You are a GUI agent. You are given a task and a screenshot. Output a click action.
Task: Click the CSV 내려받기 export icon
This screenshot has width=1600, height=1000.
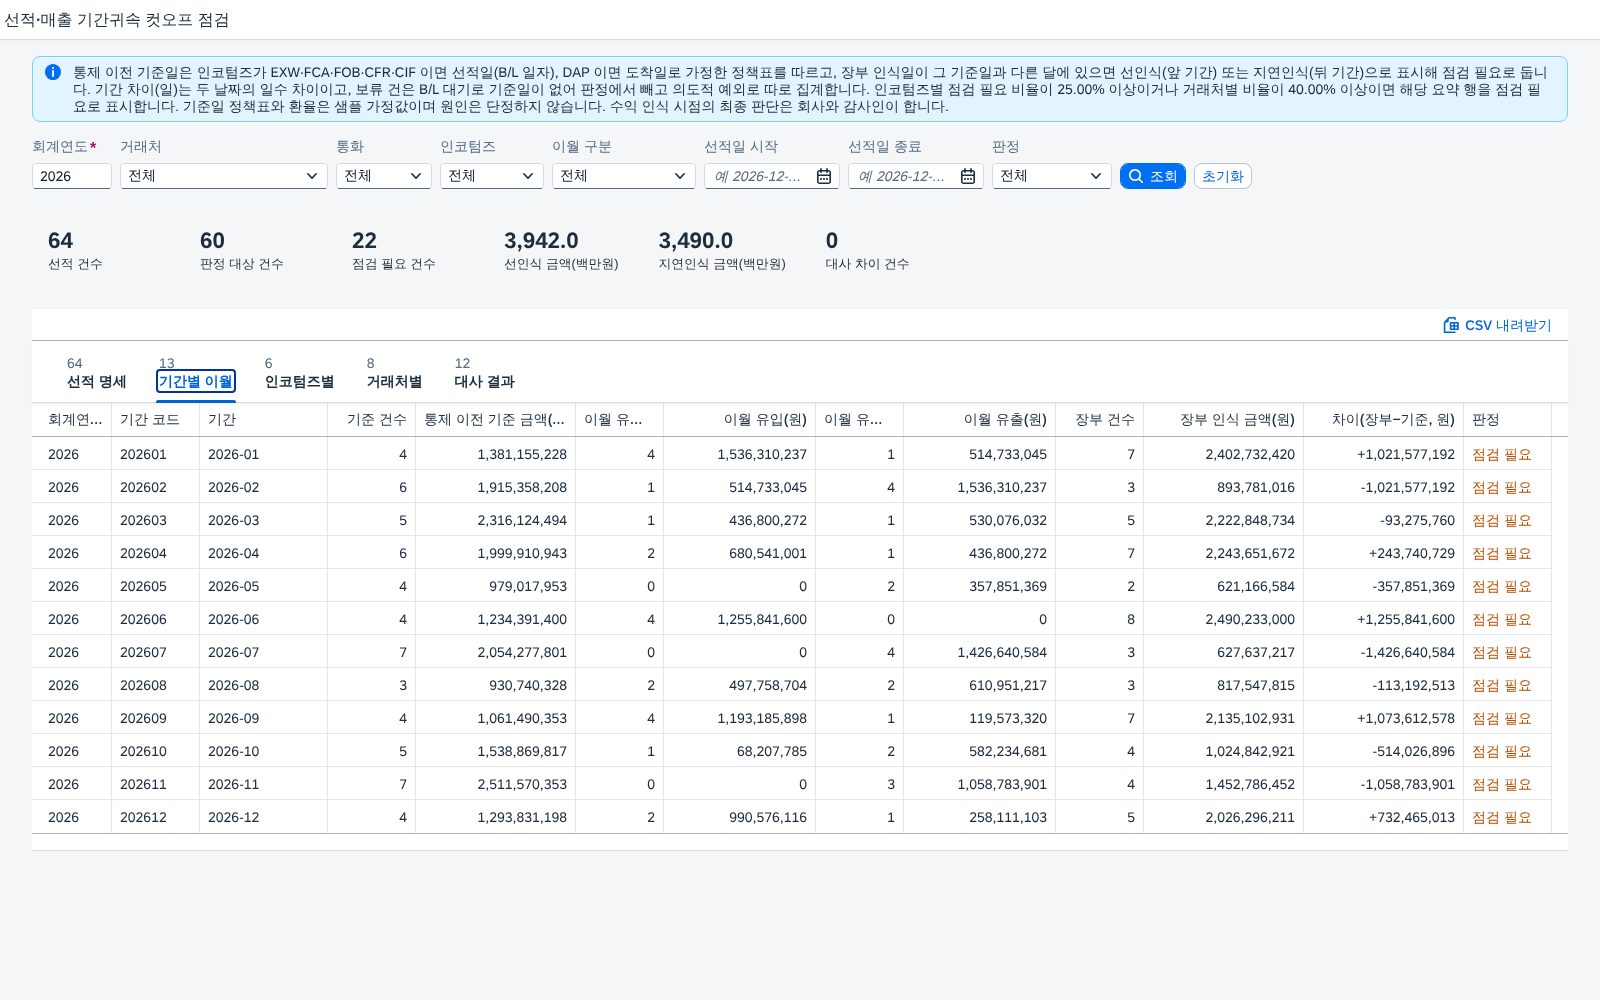click(1451, 325)
